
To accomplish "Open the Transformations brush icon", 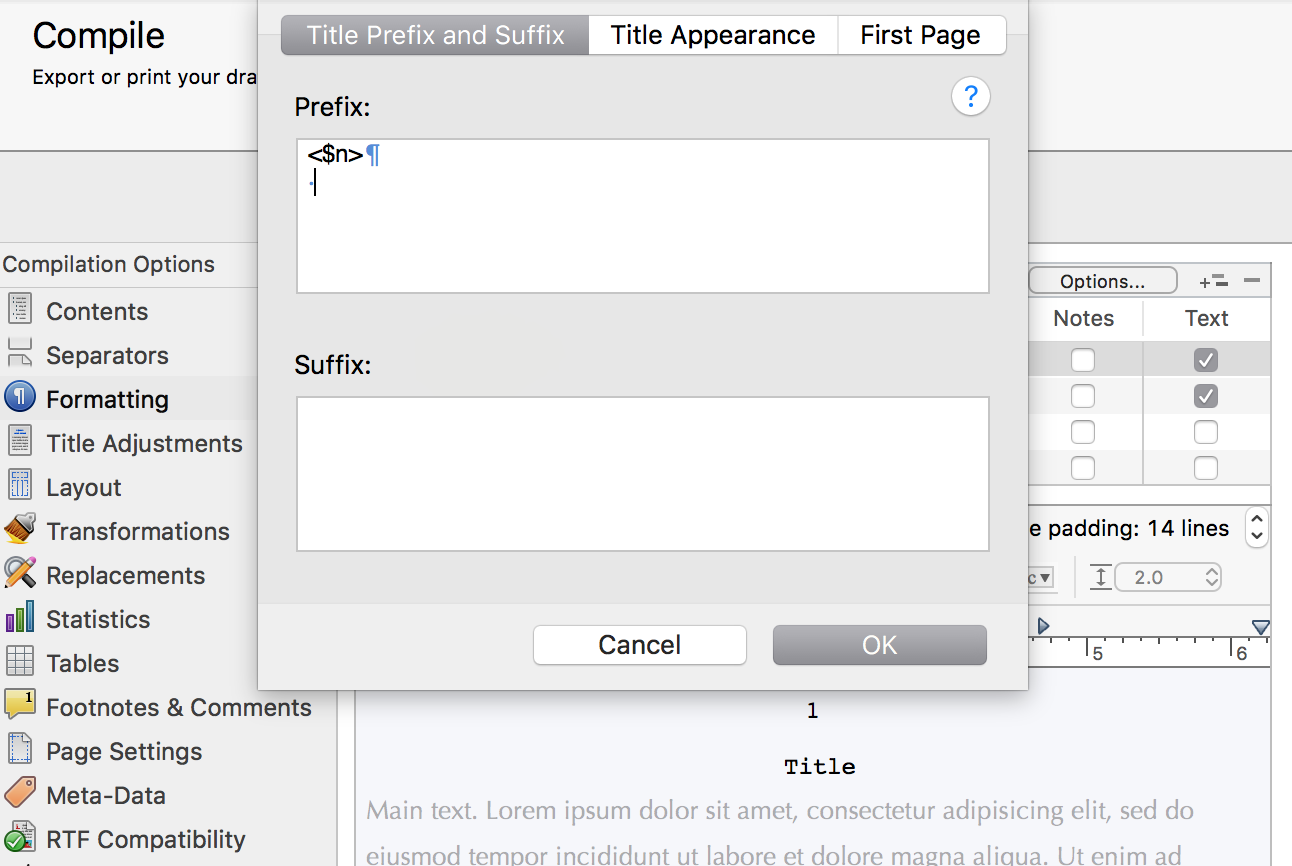I will point(20,530).
